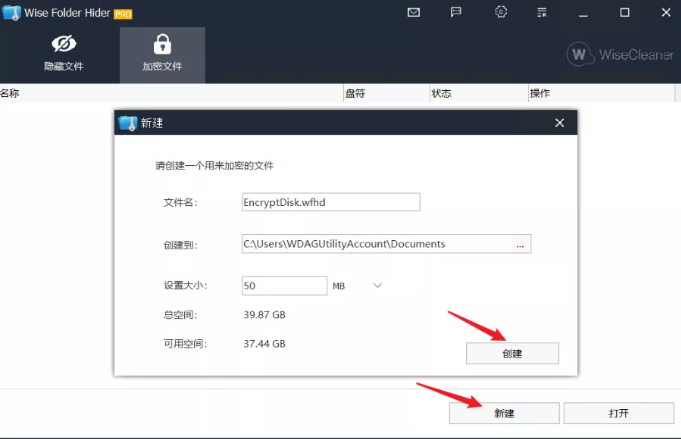Click the mail envelope icon in title bar
Screen dimensions: 681x439
(414, 12)
